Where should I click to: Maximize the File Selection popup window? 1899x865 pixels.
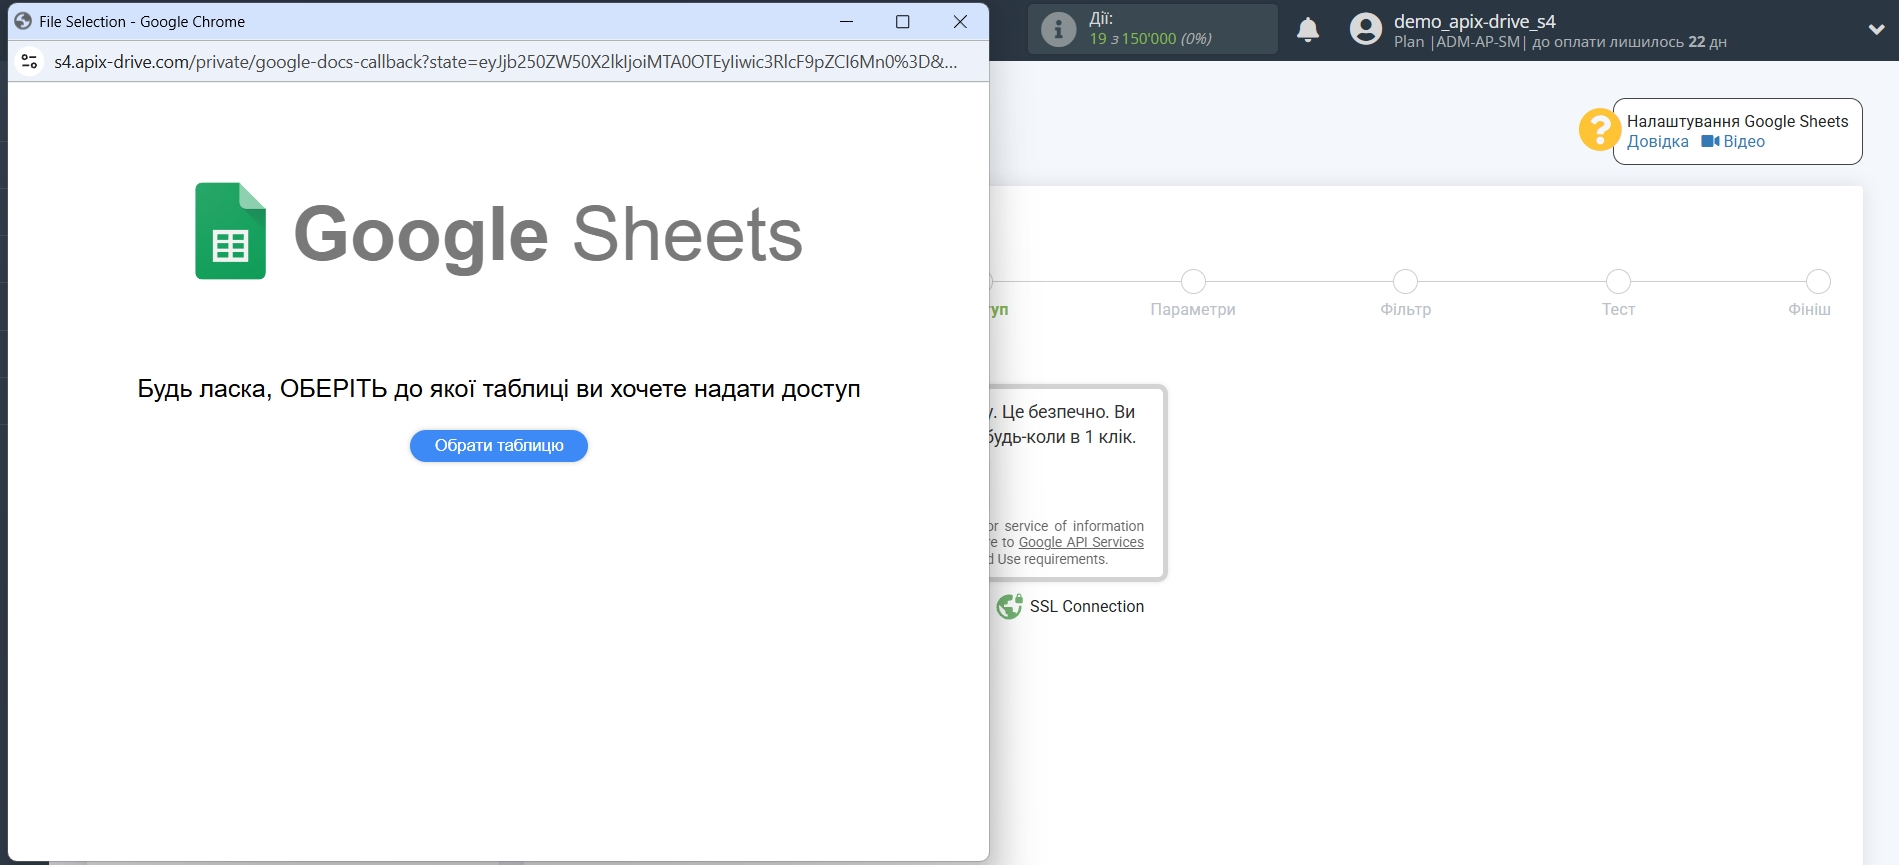tap(903, 21)
